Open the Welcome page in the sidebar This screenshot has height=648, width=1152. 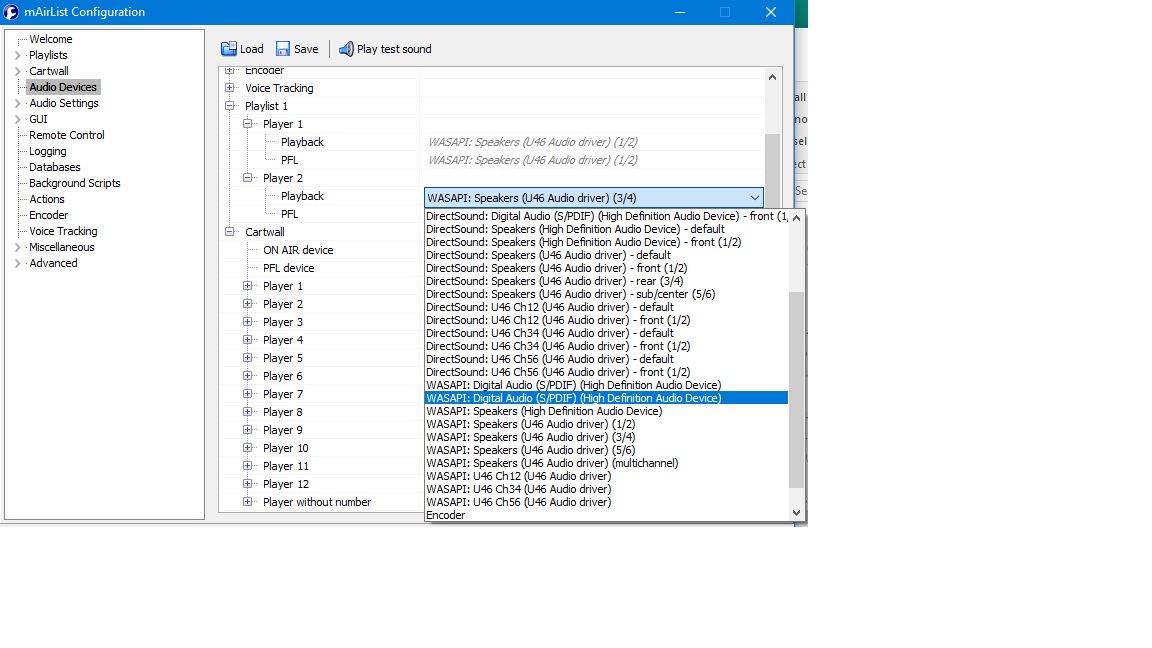click(x=51, y=39)
